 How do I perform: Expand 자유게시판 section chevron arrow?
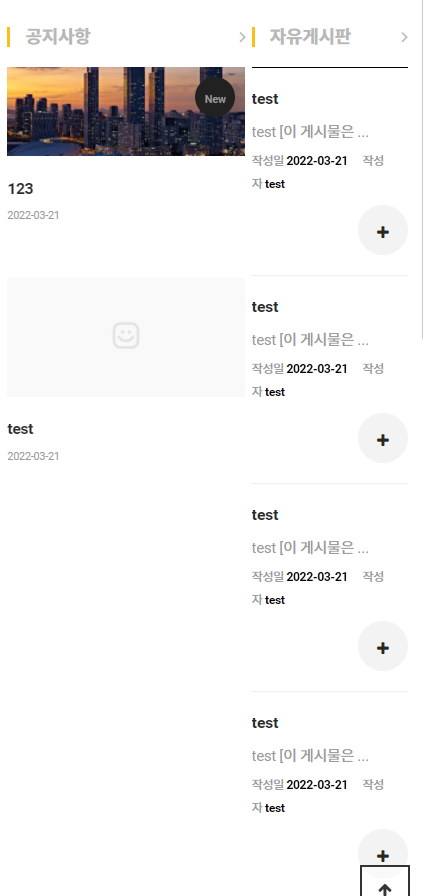(x=405, y=37)
